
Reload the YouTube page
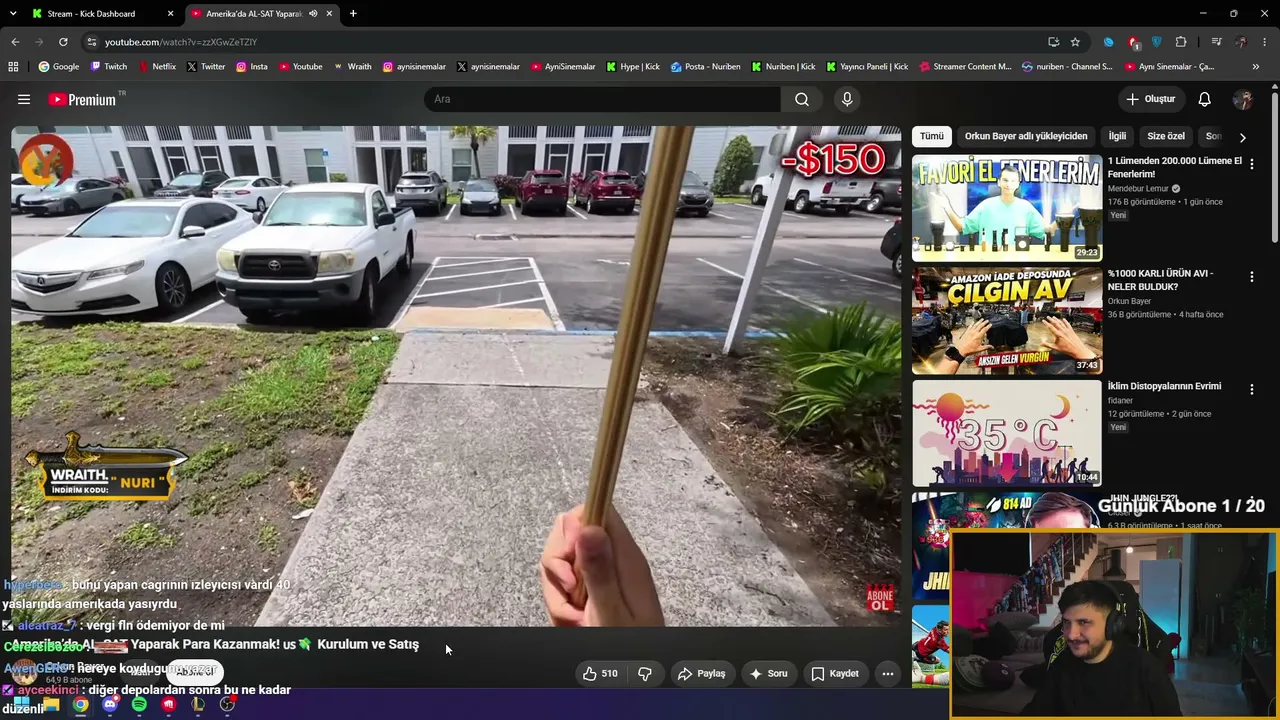click(63, 42)
